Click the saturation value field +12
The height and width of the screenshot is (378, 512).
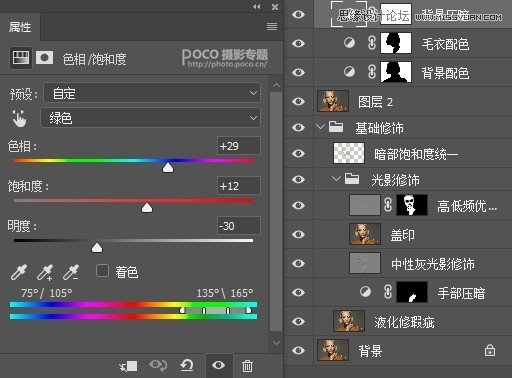238,186
